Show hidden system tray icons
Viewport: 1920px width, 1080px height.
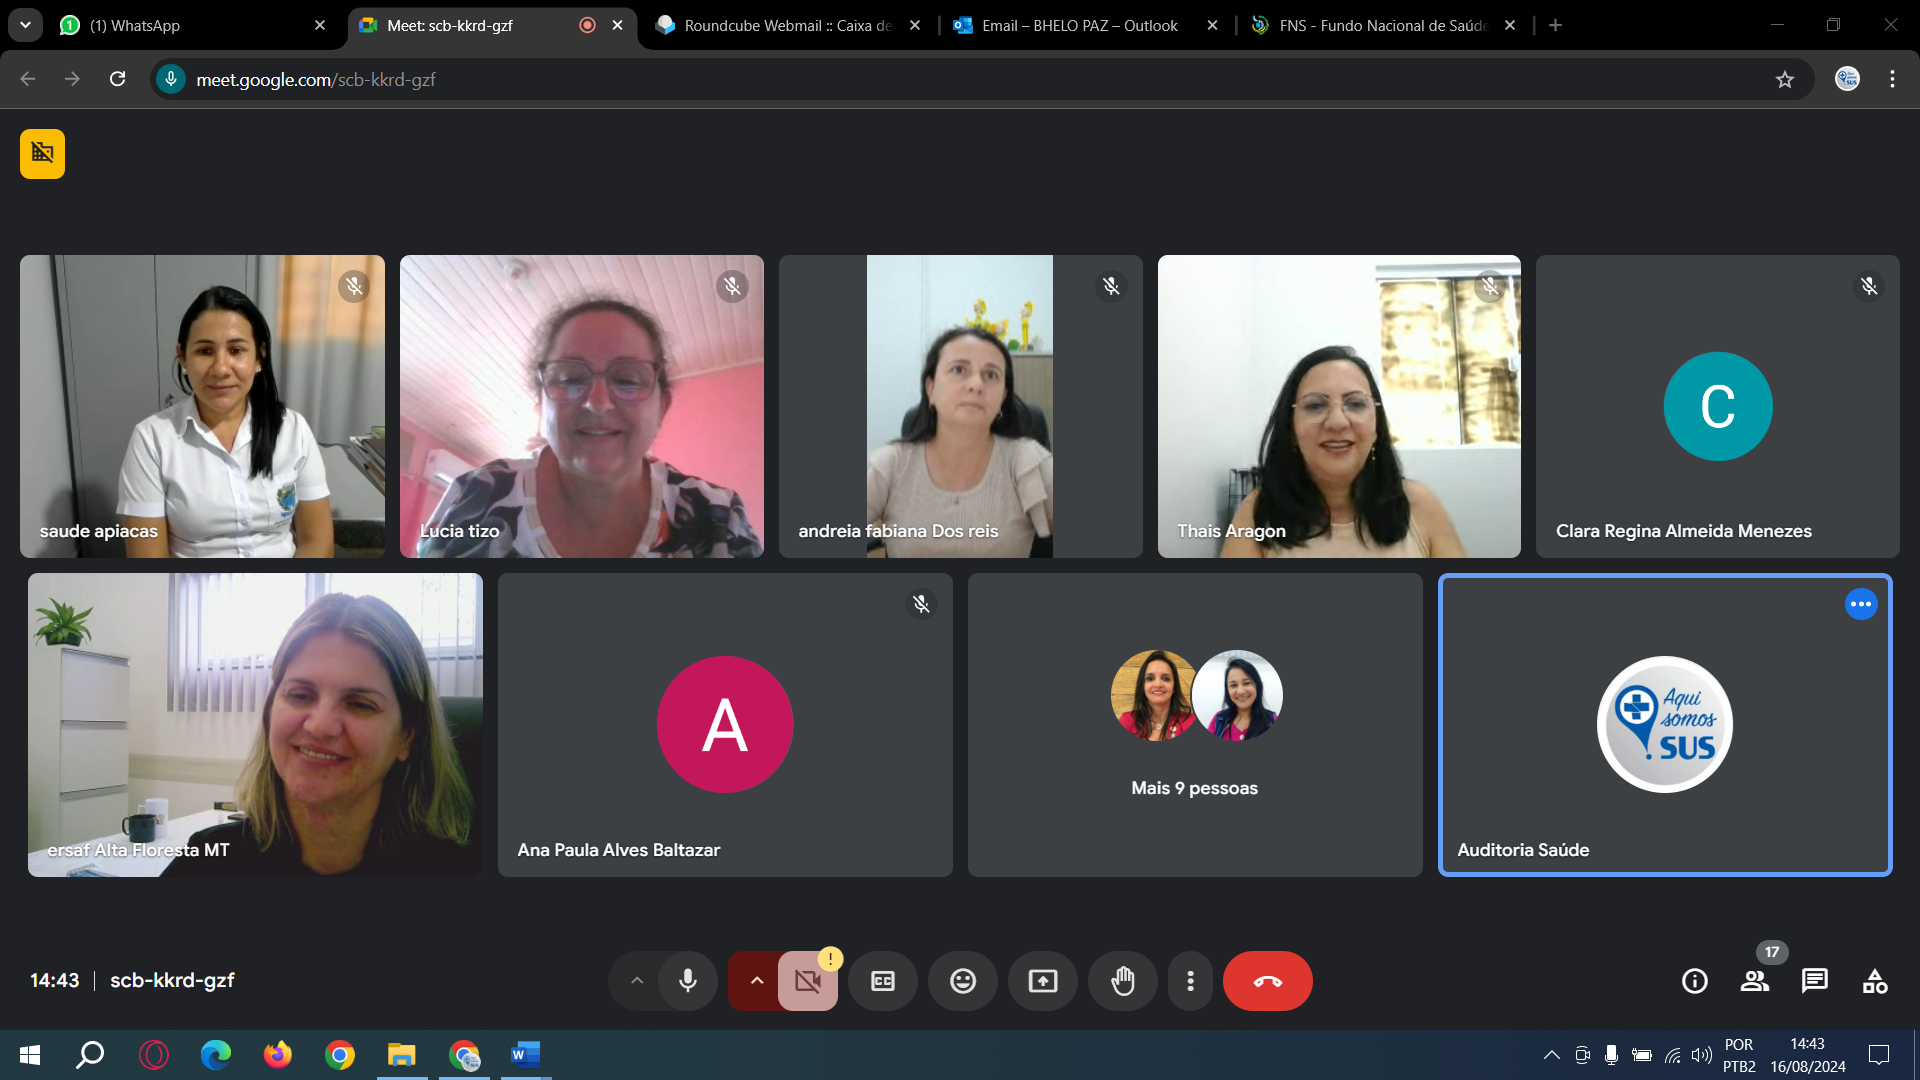pyautogui.click(x=1551, y=1055)
